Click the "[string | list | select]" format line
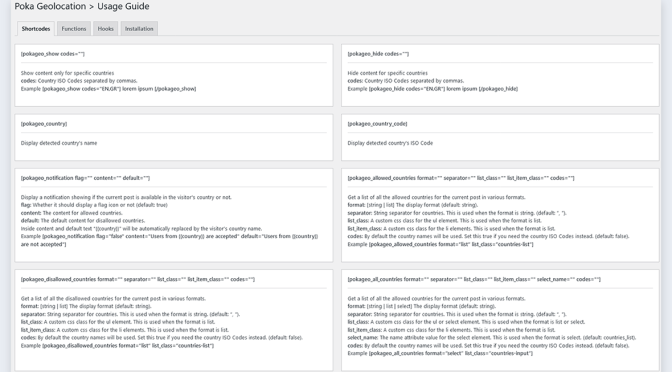 (421, 306)
